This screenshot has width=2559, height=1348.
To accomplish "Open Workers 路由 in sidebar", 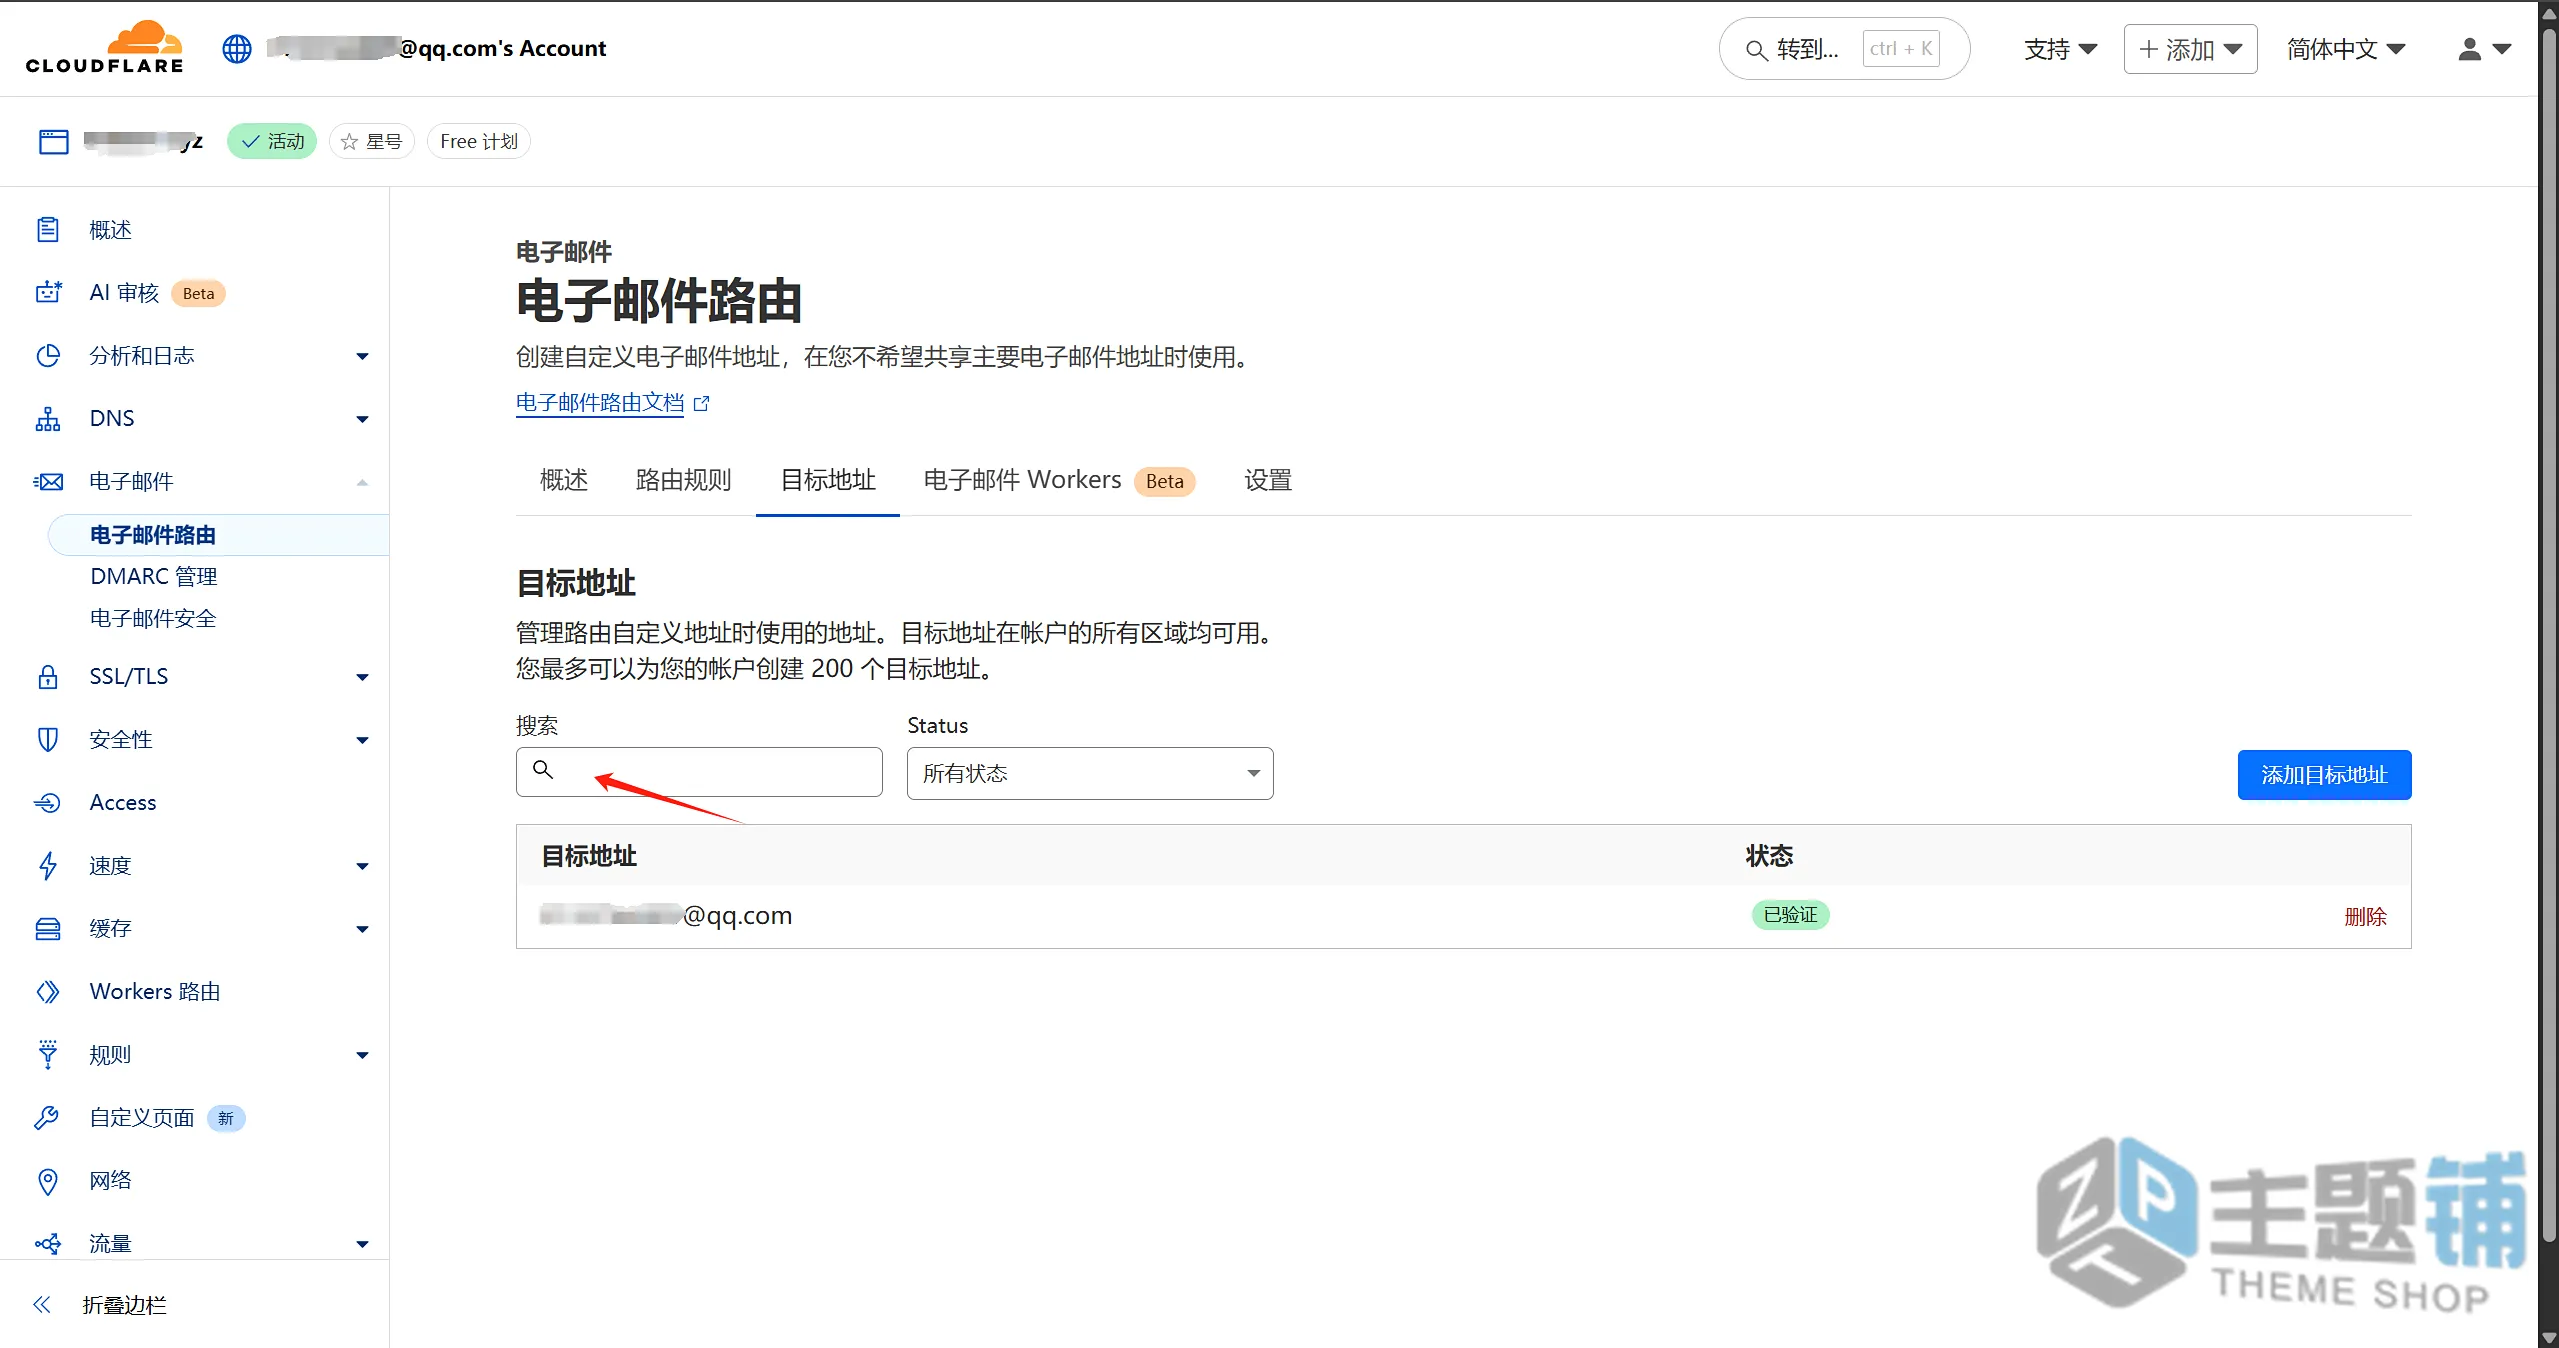I will click(155, 992).
